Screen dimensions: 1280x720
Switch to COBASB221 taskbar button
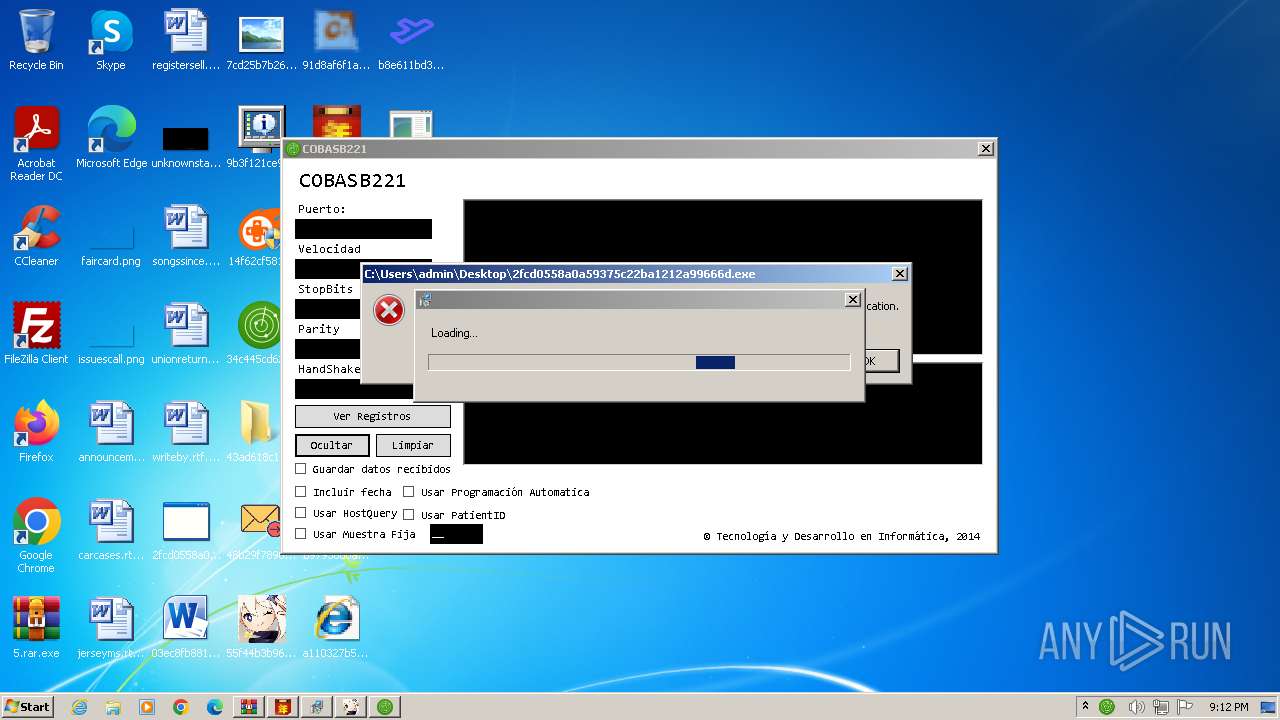[x=385, y=707]
